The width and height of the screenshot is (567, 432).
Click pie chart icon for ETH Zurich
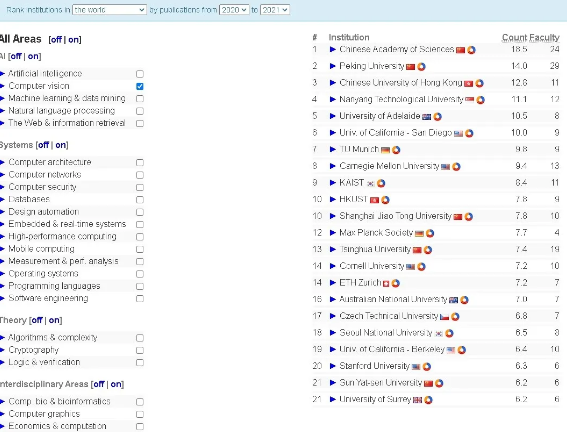(396, 283)
